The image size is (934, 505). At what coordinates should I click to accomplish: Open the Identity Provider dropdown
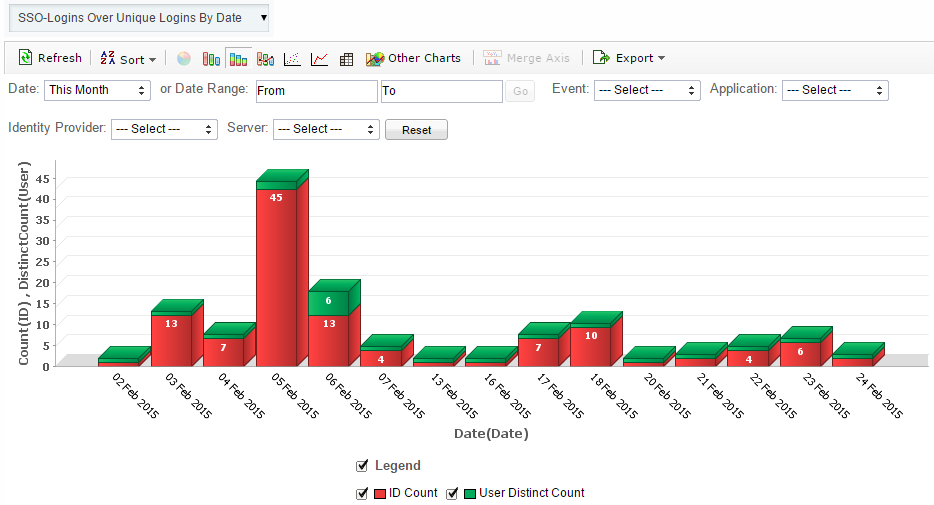(164, 129)
